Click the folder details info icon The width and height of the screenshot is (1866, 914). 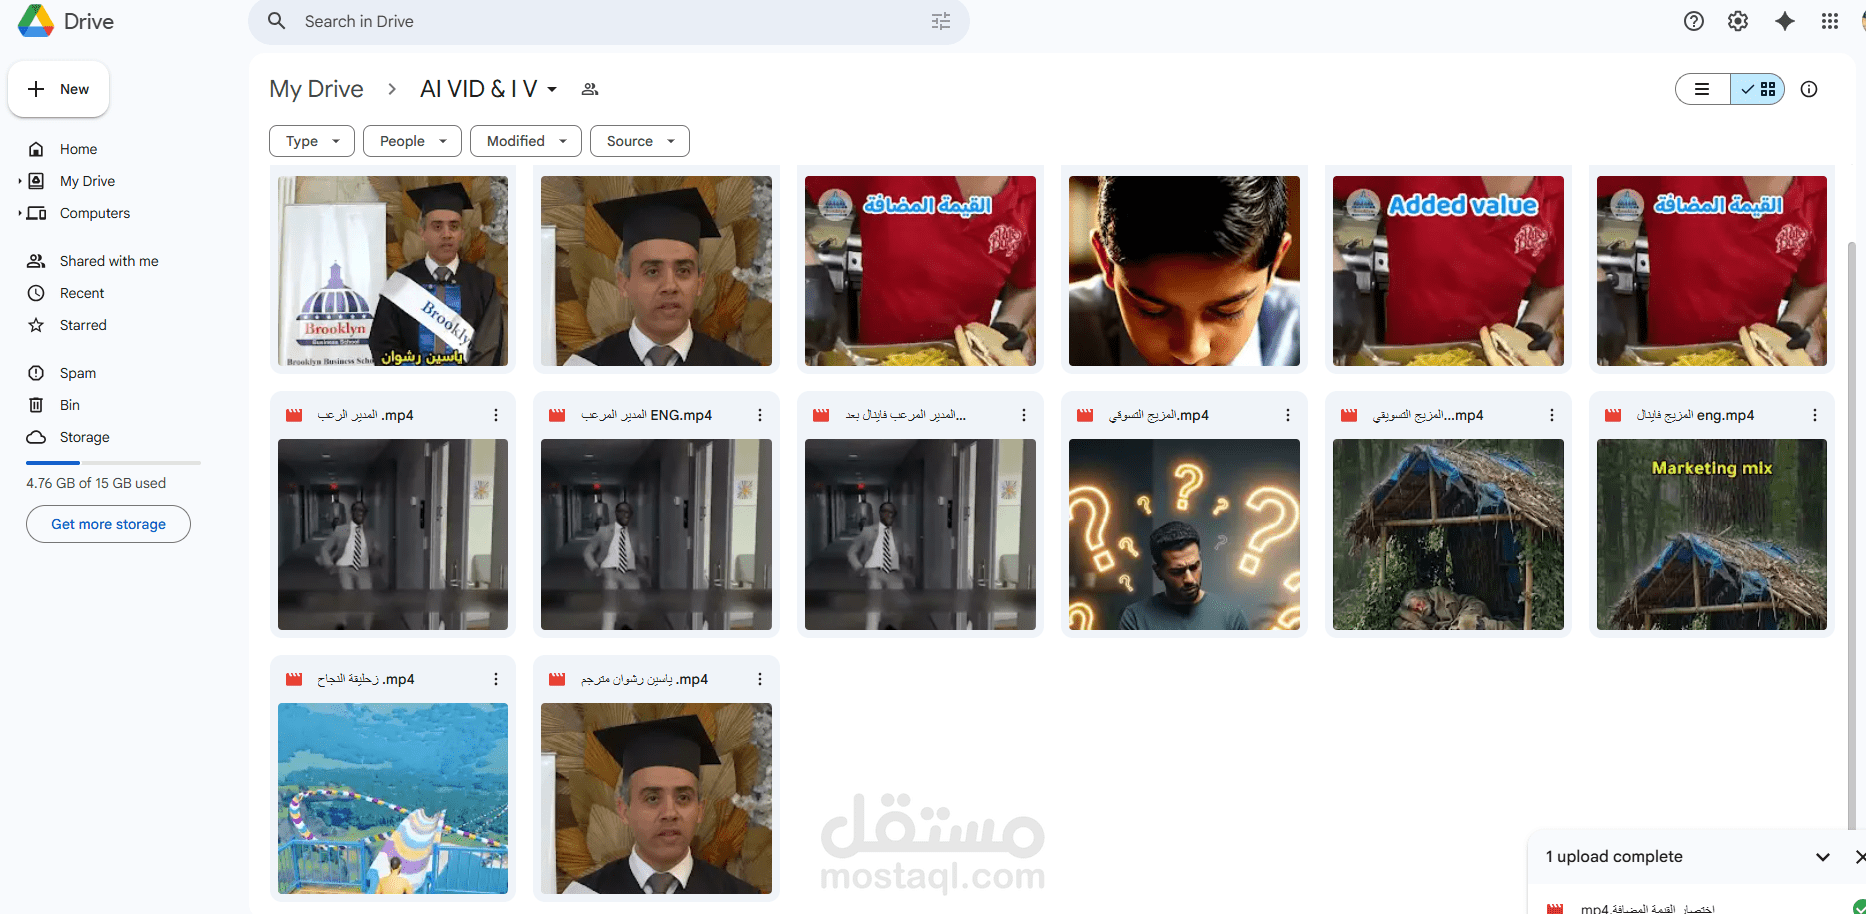(1809, 89)
